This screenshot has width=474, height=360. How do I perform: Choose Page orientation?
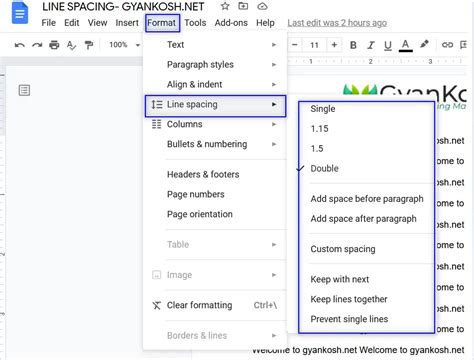point(215,214)
